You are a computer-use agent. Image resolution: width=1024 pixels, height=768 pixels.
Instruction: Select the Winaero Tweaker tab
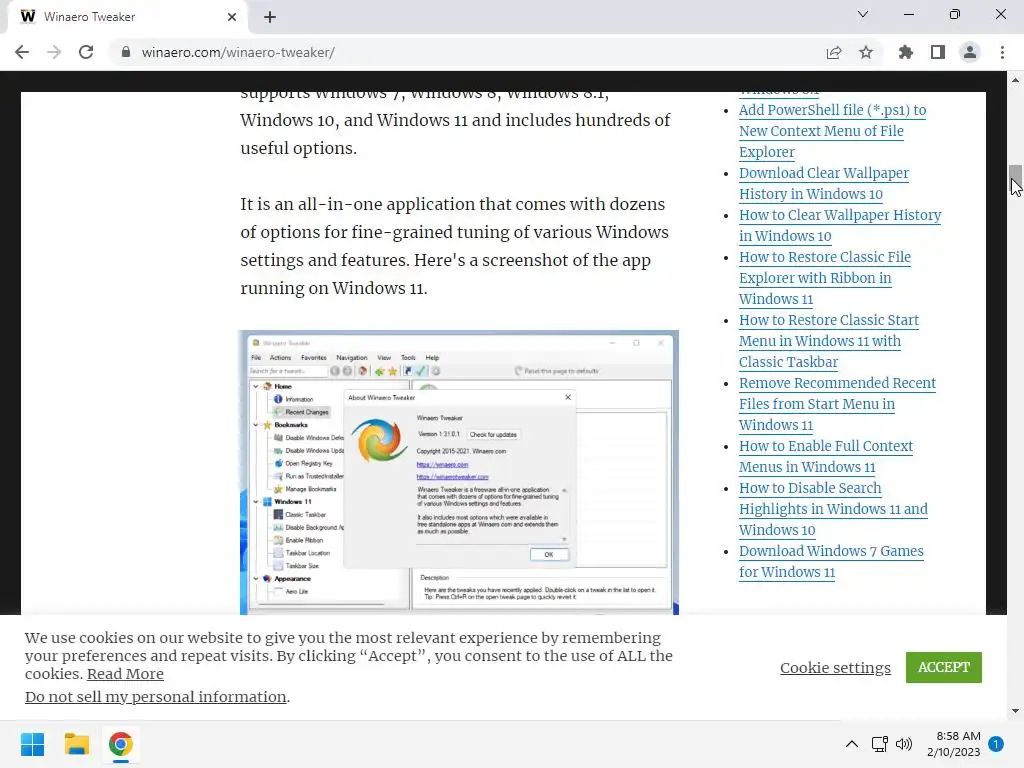click(127, 17)
